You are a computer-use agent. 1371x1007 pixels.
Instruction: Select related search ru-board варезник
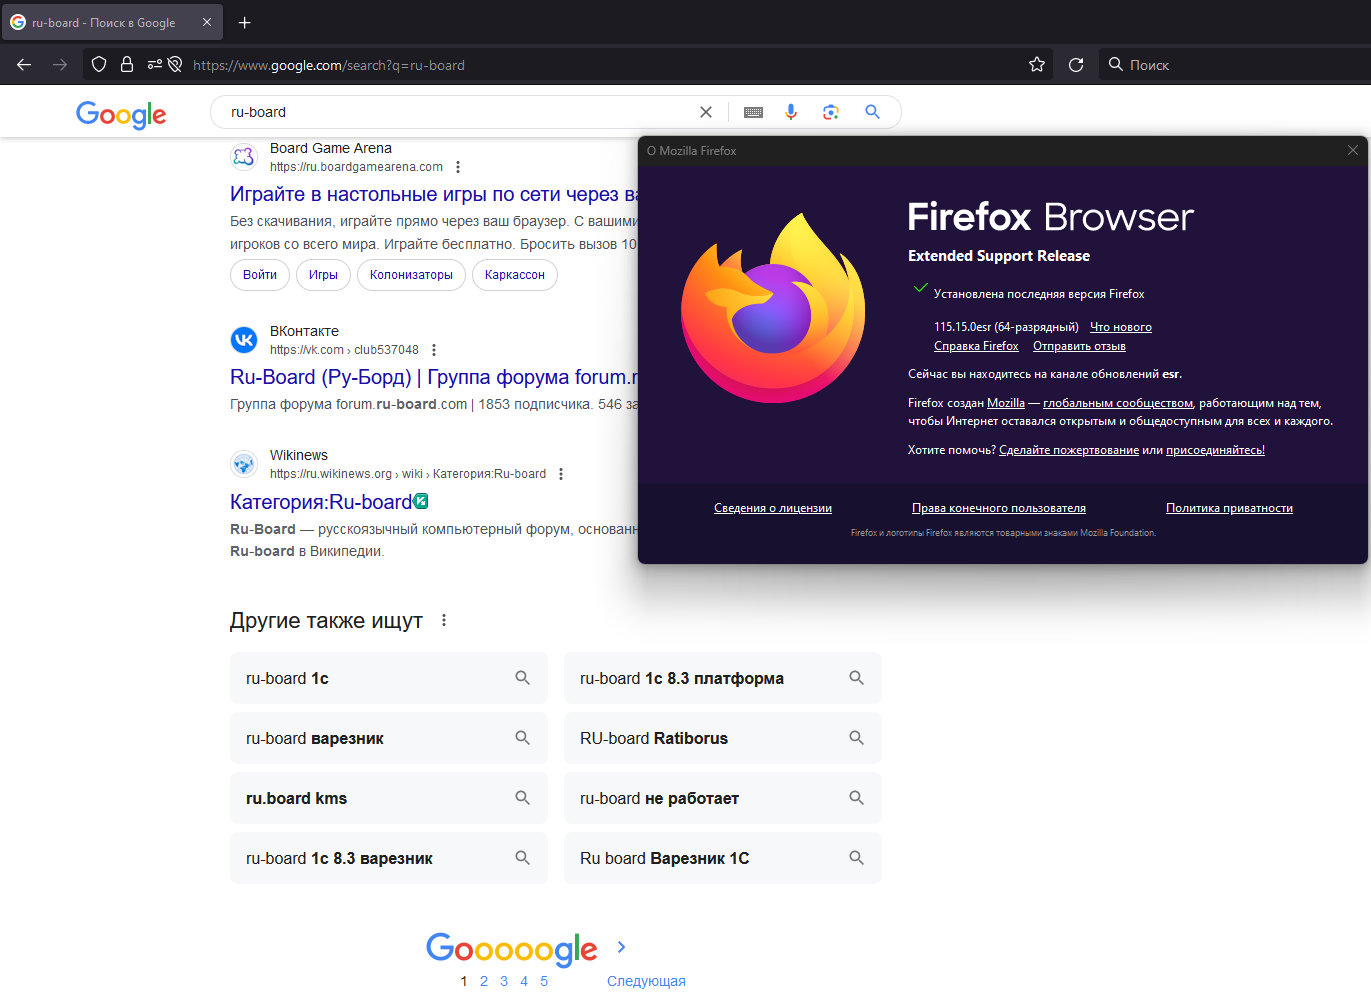[x=389, y=738]
